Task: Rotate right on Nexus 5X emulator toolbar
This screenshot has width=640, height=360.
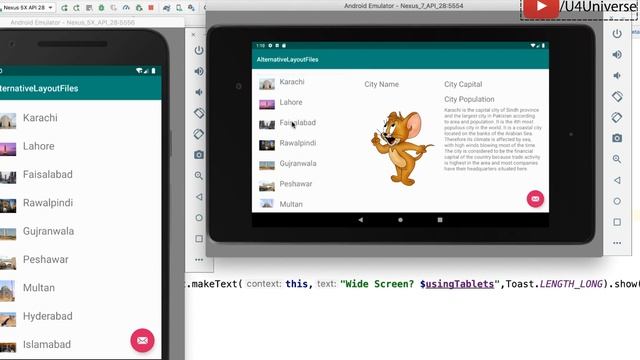Action: coord(199,134)
